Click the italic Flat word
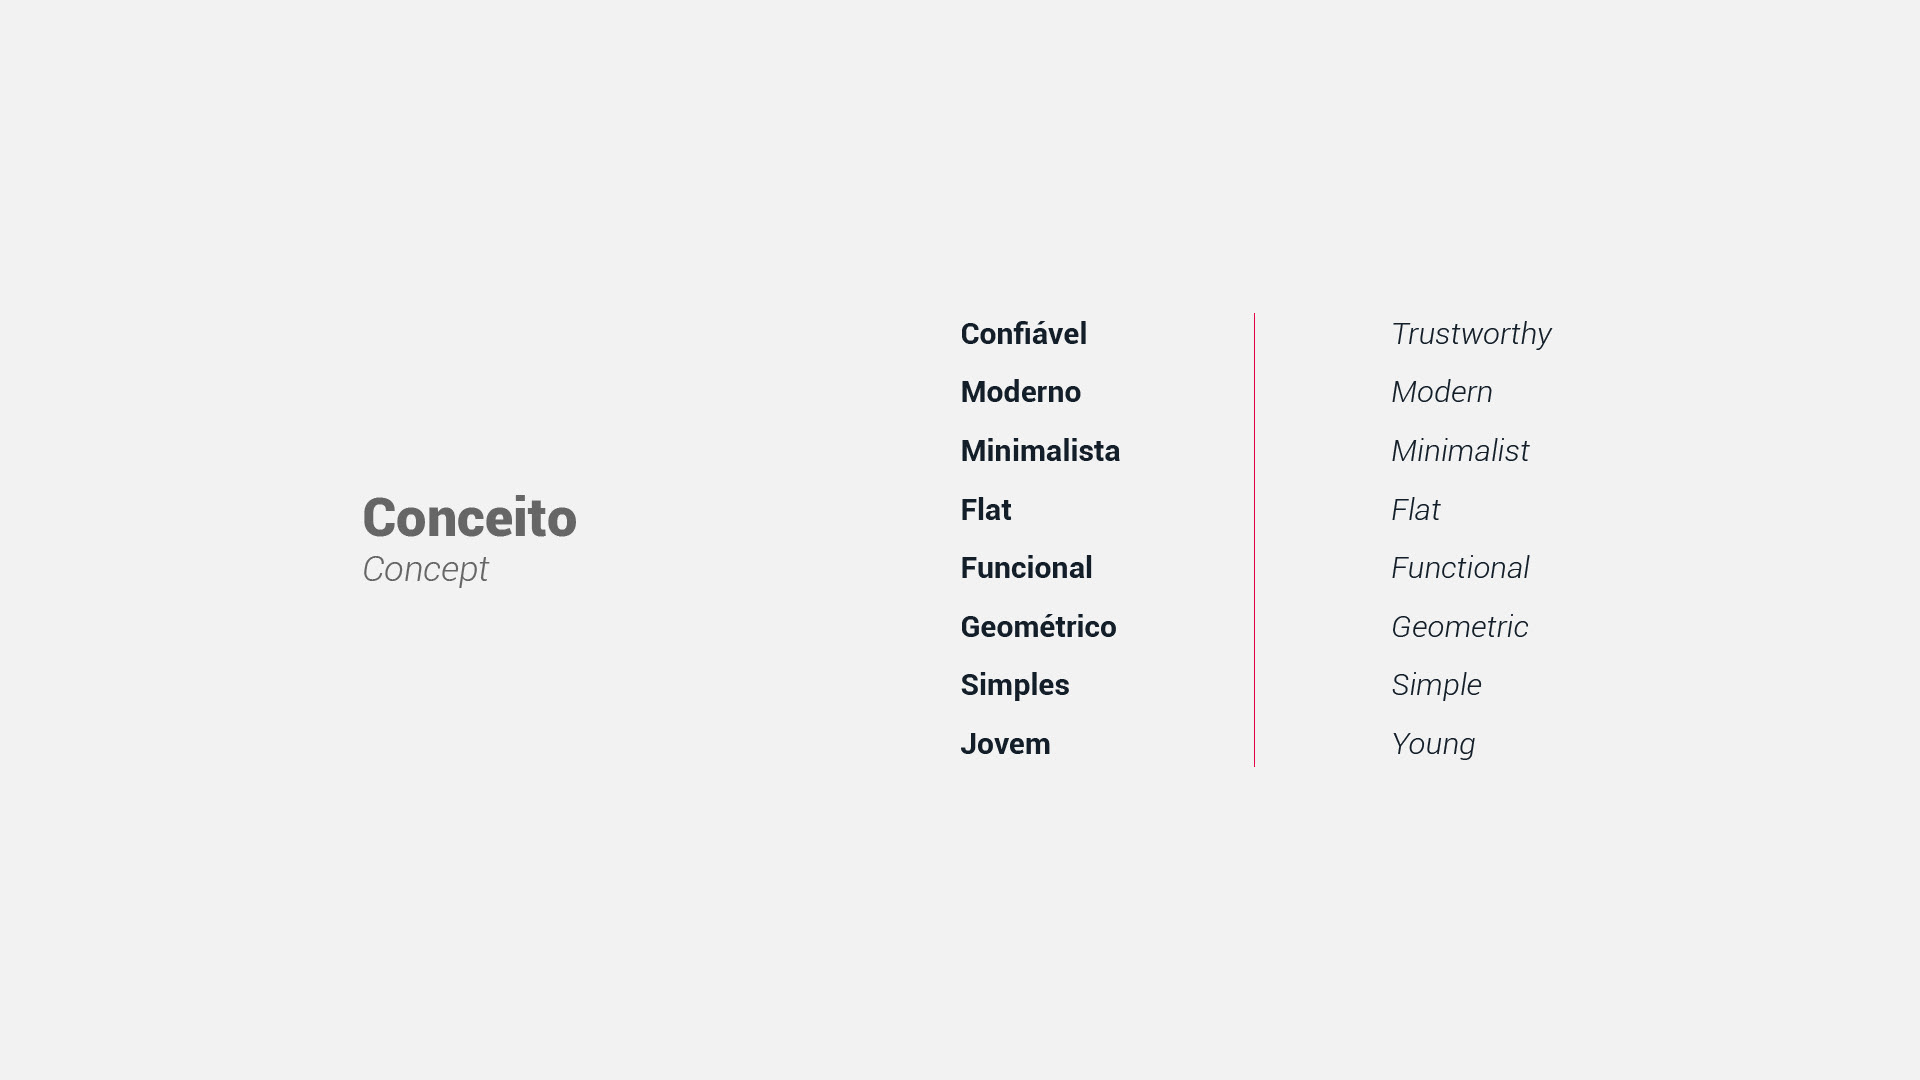This screenshot has width=1920, height=1080. 1415,509
